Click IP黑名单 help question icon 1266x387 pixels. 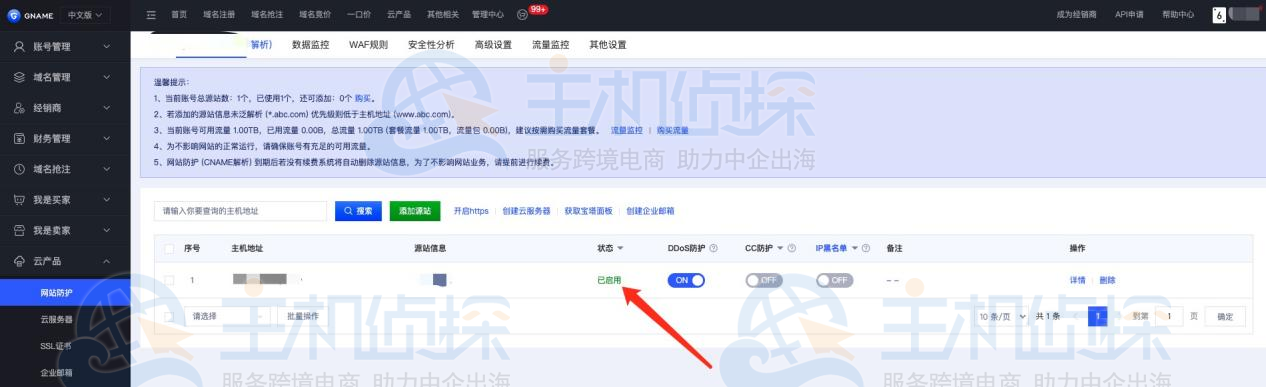point(866,248)
